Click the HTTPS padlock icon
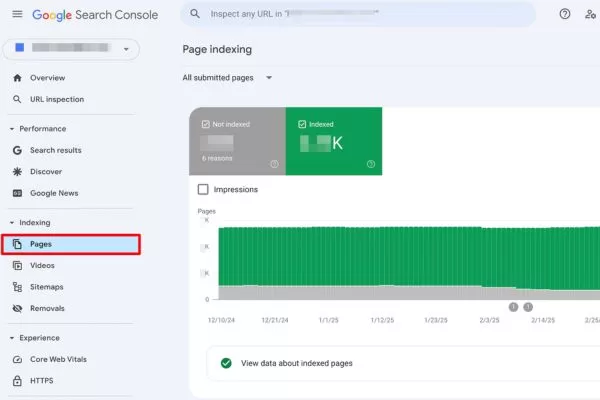The height and width of the screenshot is (400, 600). tap(17, 380)
